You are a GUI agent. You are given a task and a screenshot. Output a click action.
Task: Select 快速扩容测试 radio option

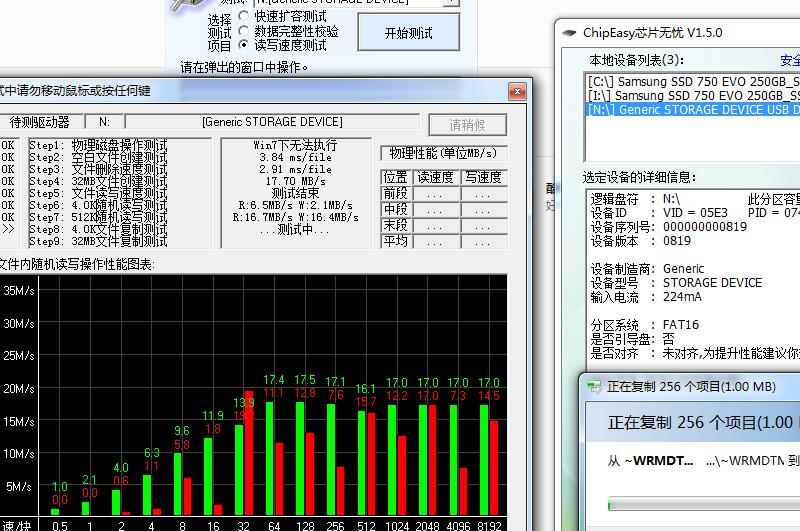tap(244, 16)
